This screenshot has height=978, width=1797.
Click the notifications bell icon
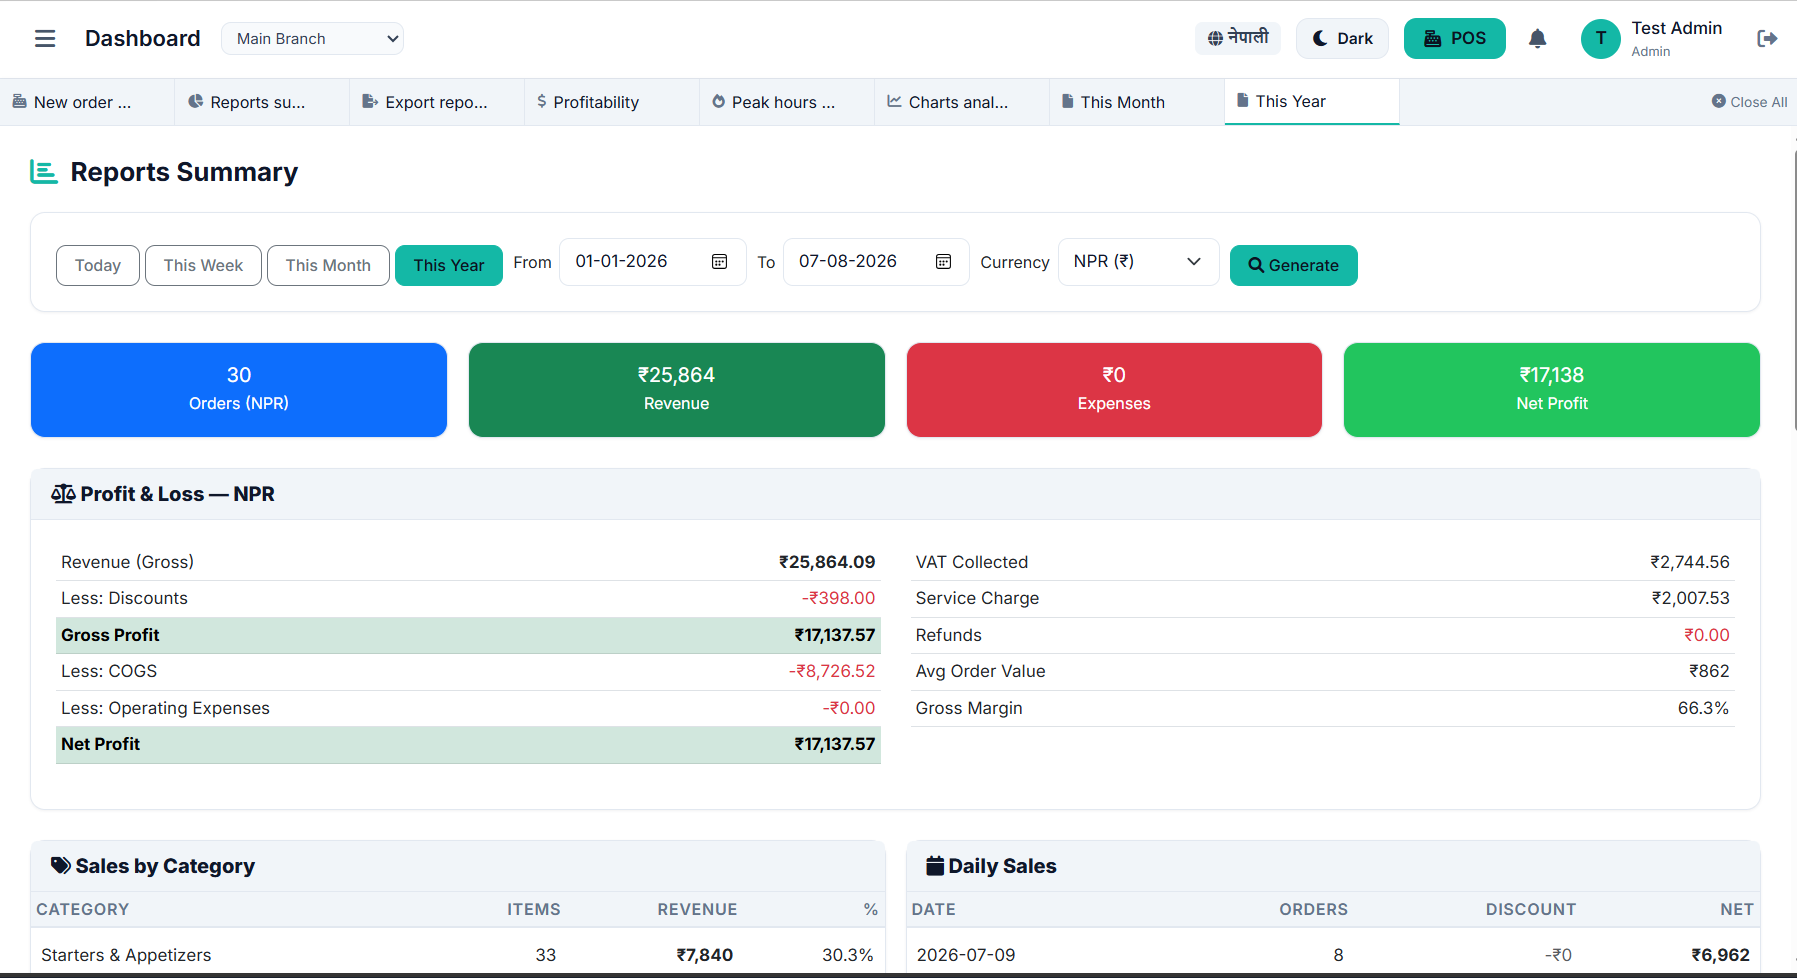click(1538, 39)
